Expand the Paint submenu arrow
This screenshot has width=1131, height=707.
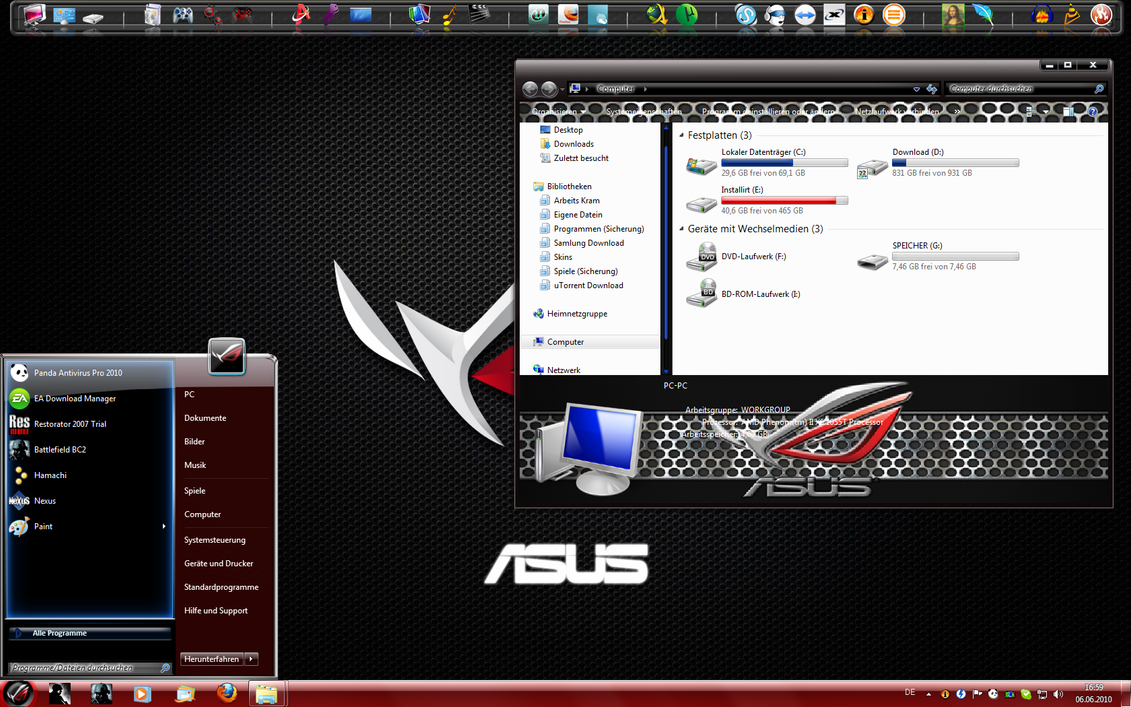pyautogui.click(x=164, y=526)
